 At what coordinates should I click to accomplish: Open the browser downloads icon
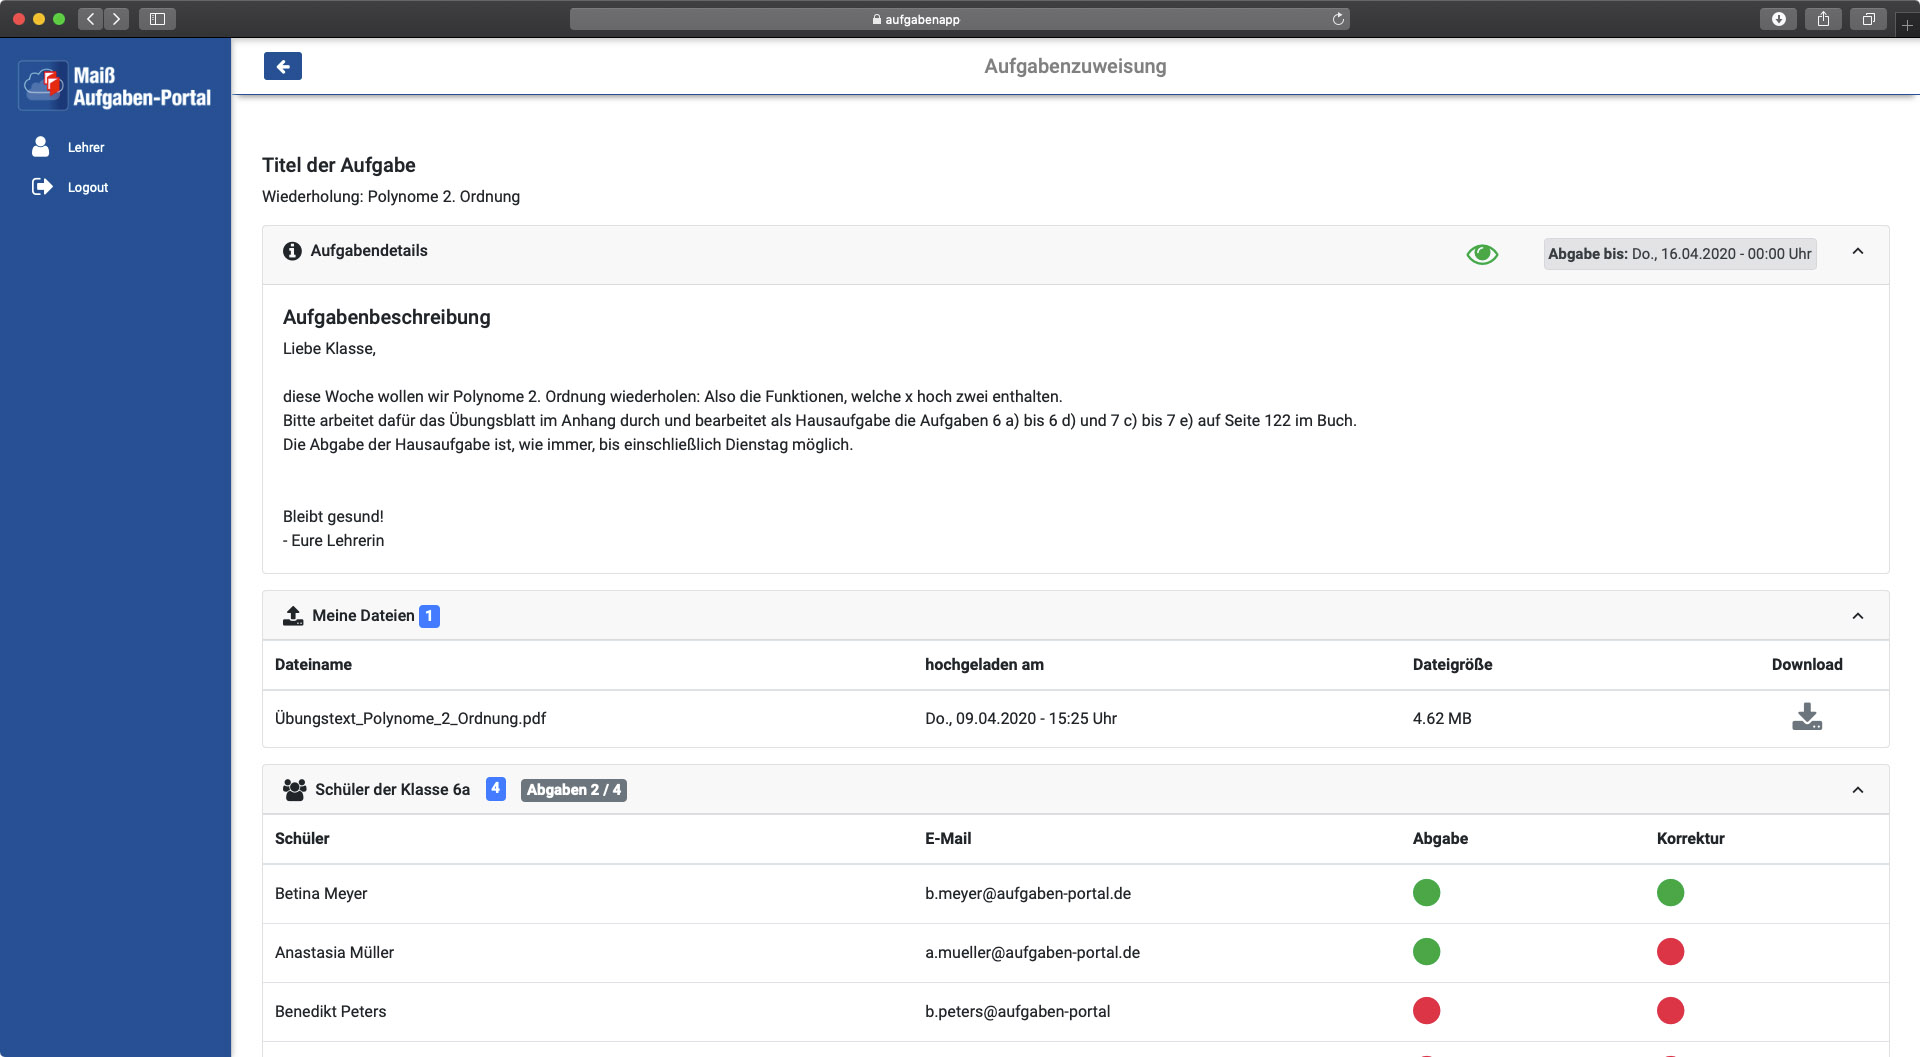1778,19
